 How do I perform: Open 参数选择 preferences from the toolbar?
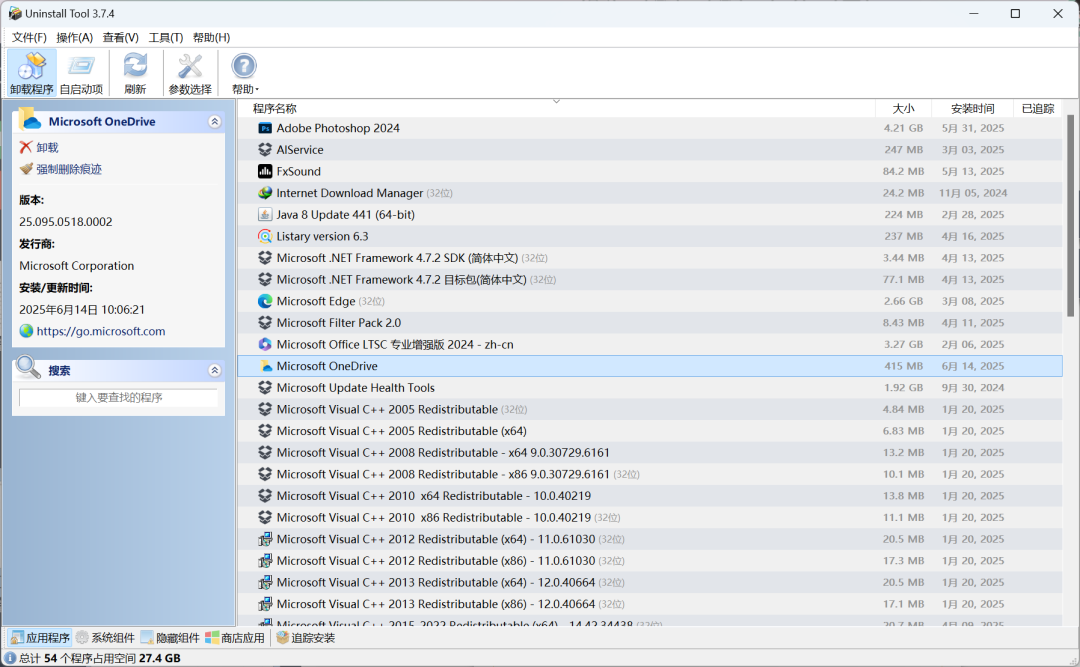190,73
